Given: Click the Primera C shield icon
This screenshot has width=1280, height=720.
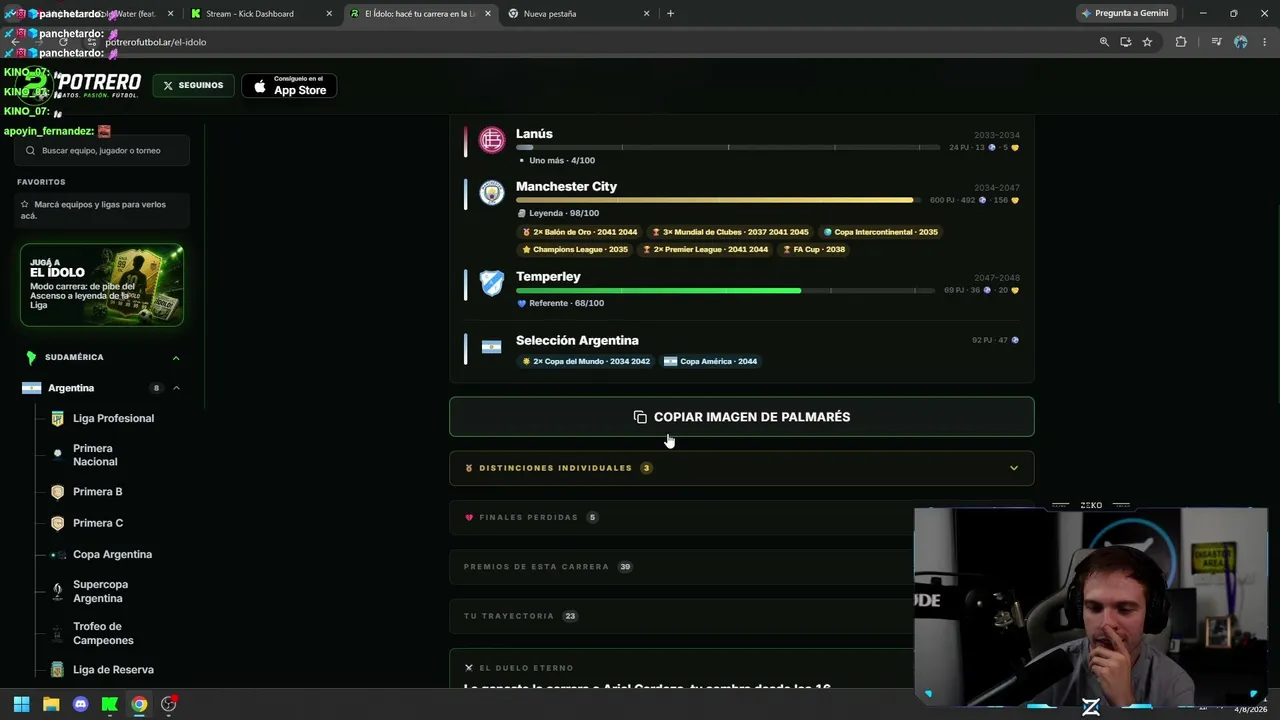Looking at the screenshot, I should 57,523.
